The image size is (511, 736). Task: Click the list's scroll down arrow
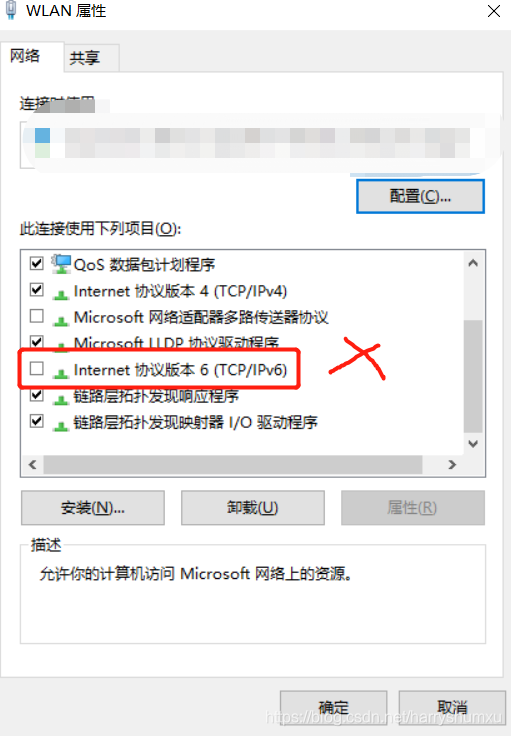[473, 444]
